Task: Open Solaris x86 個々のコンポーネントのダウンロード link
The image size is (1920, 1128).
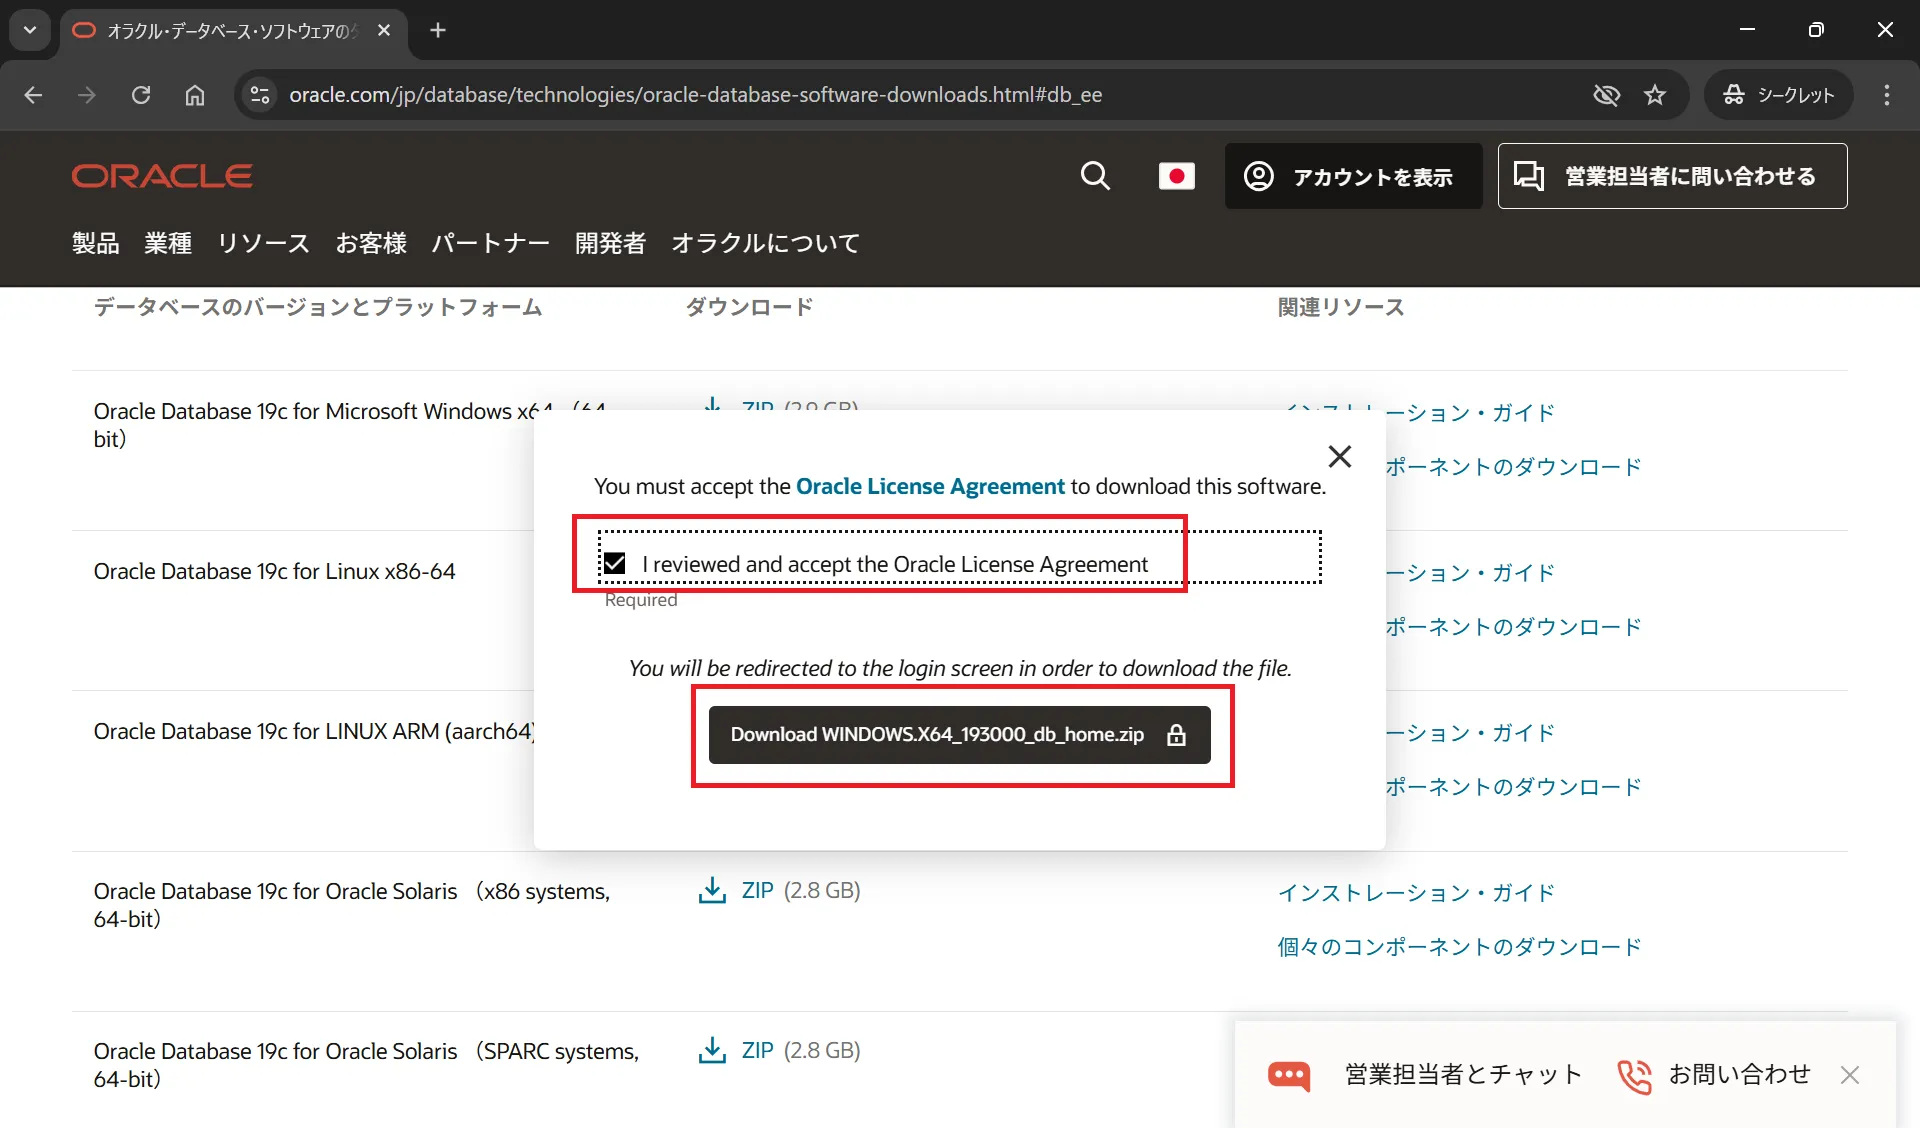Action: coord(1459,947)
